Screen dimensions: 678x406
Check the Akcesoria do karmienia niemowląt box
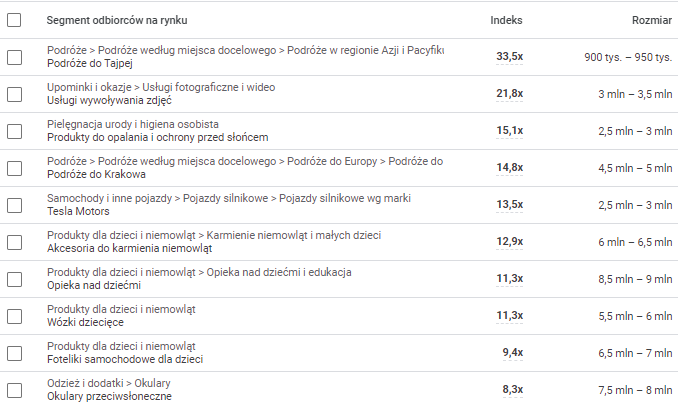click(14, 242)
